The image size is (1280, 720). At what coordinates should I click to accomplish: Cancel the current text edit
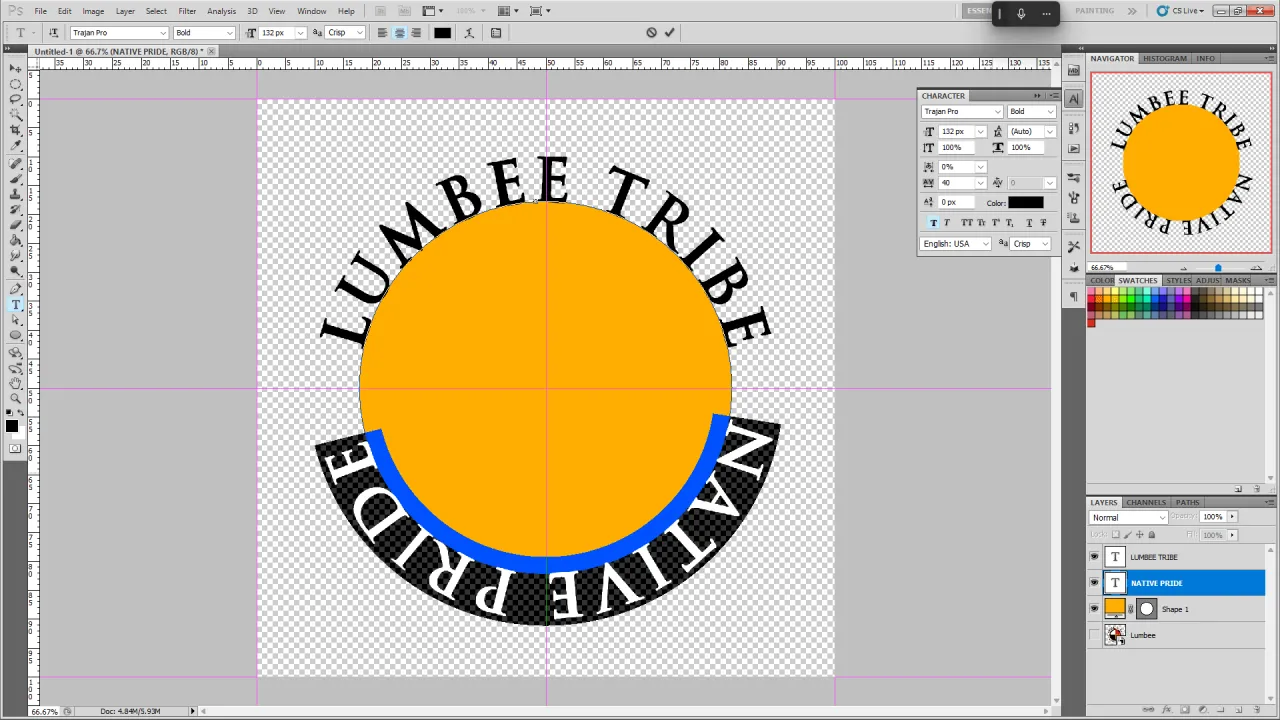point(651,32)
